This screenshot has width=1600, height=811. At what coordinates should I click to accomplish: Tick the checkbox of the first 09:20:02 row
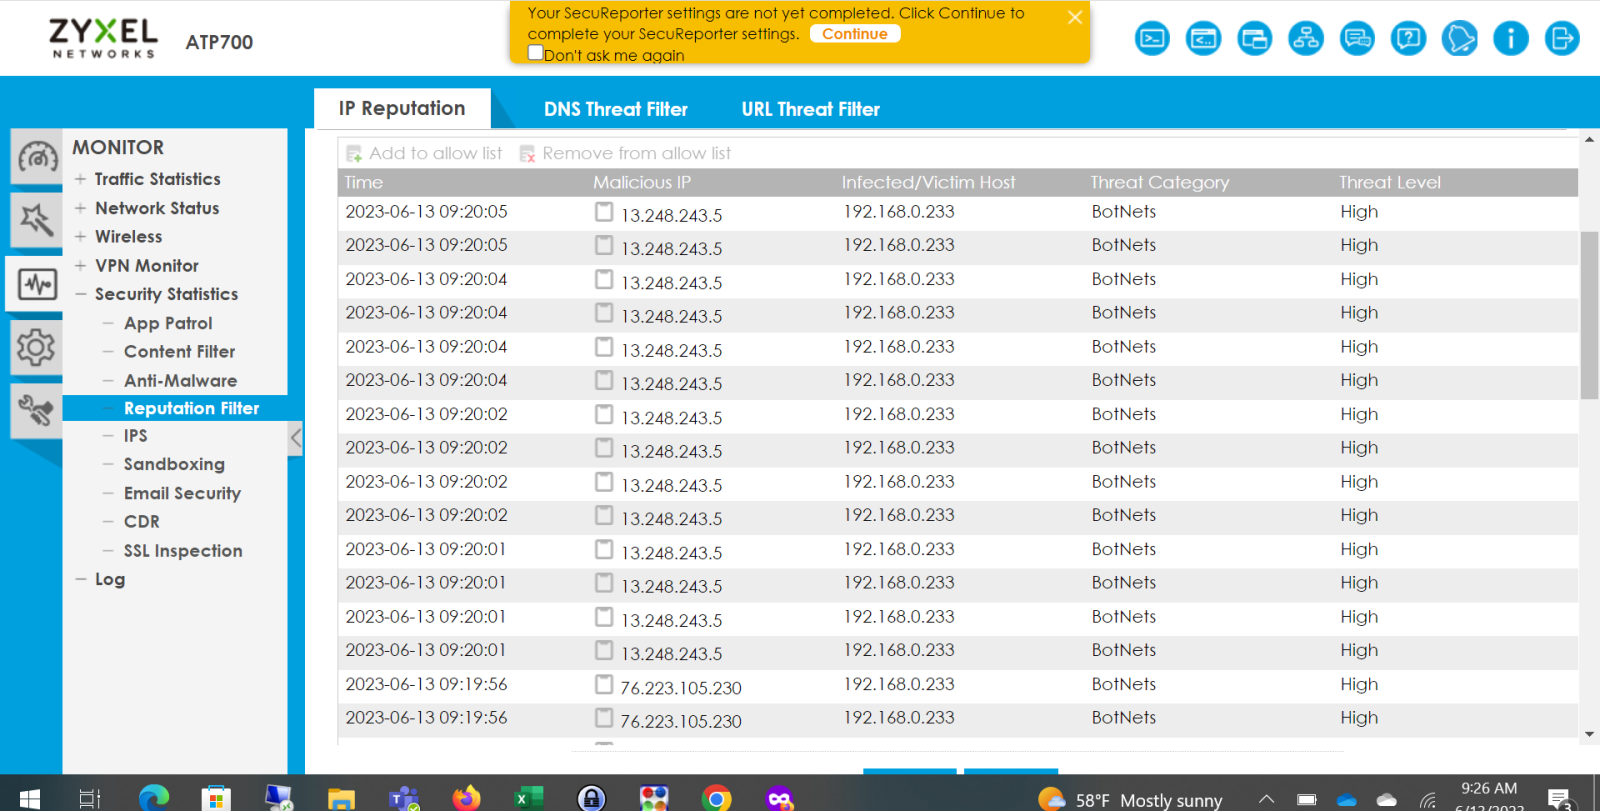click(x=604, y=414)
